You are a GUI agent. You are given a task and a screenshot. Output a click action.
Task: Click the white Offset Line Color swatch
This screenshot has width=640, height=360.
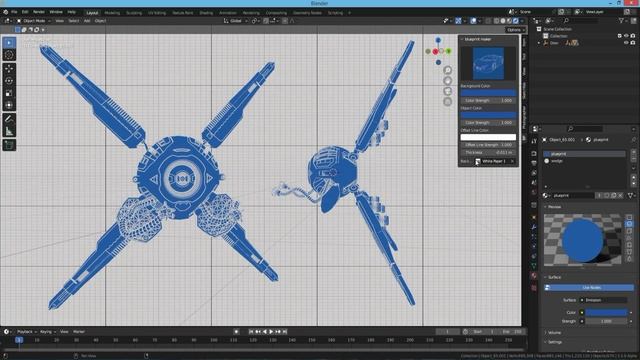[488, 138]
